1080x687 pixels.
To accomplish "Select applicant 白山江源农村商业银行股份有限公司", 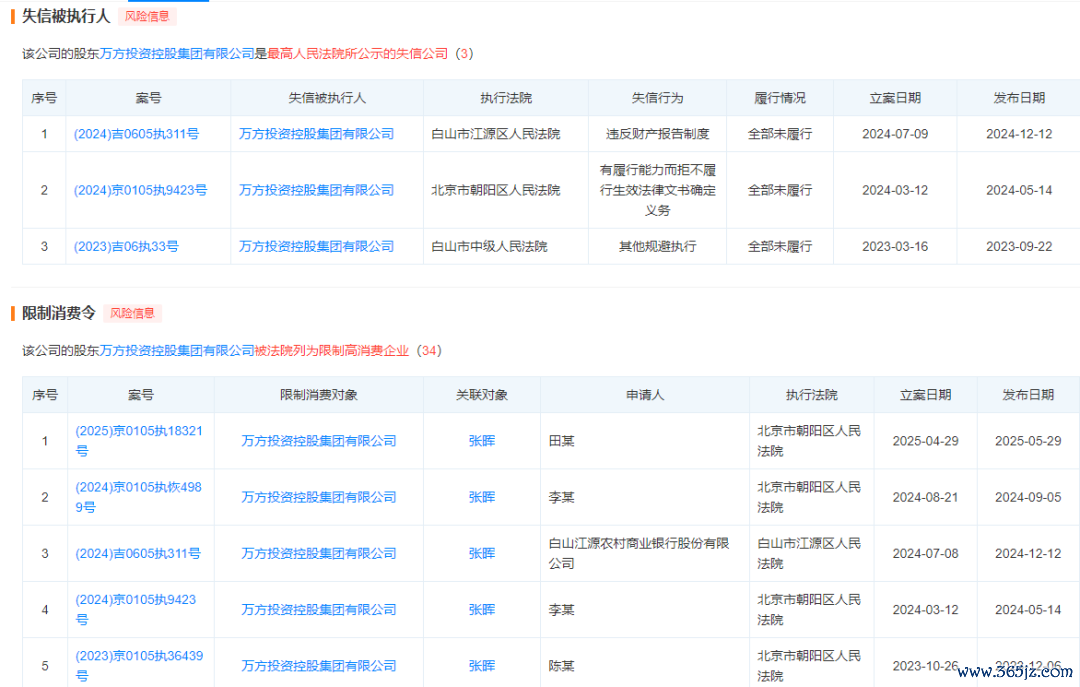I will [638, 553].
